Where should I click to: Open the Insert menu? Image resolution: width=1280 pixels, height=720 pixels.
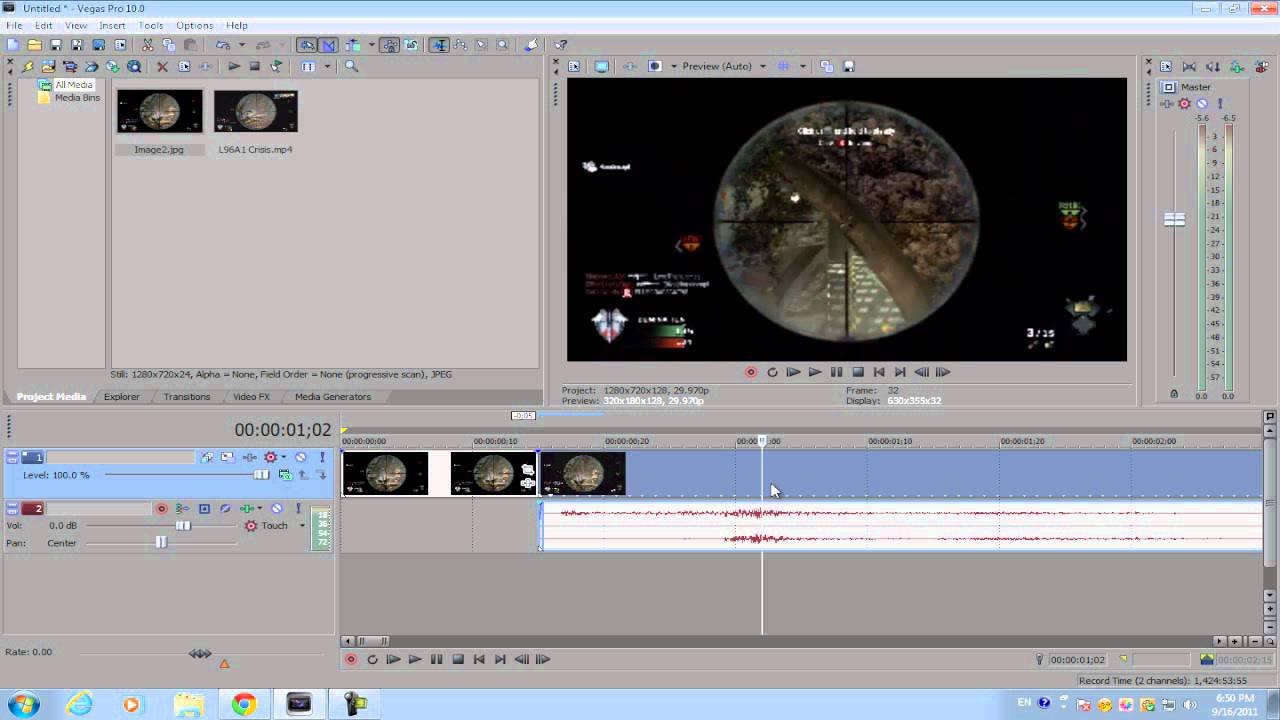tap(112, 25)
